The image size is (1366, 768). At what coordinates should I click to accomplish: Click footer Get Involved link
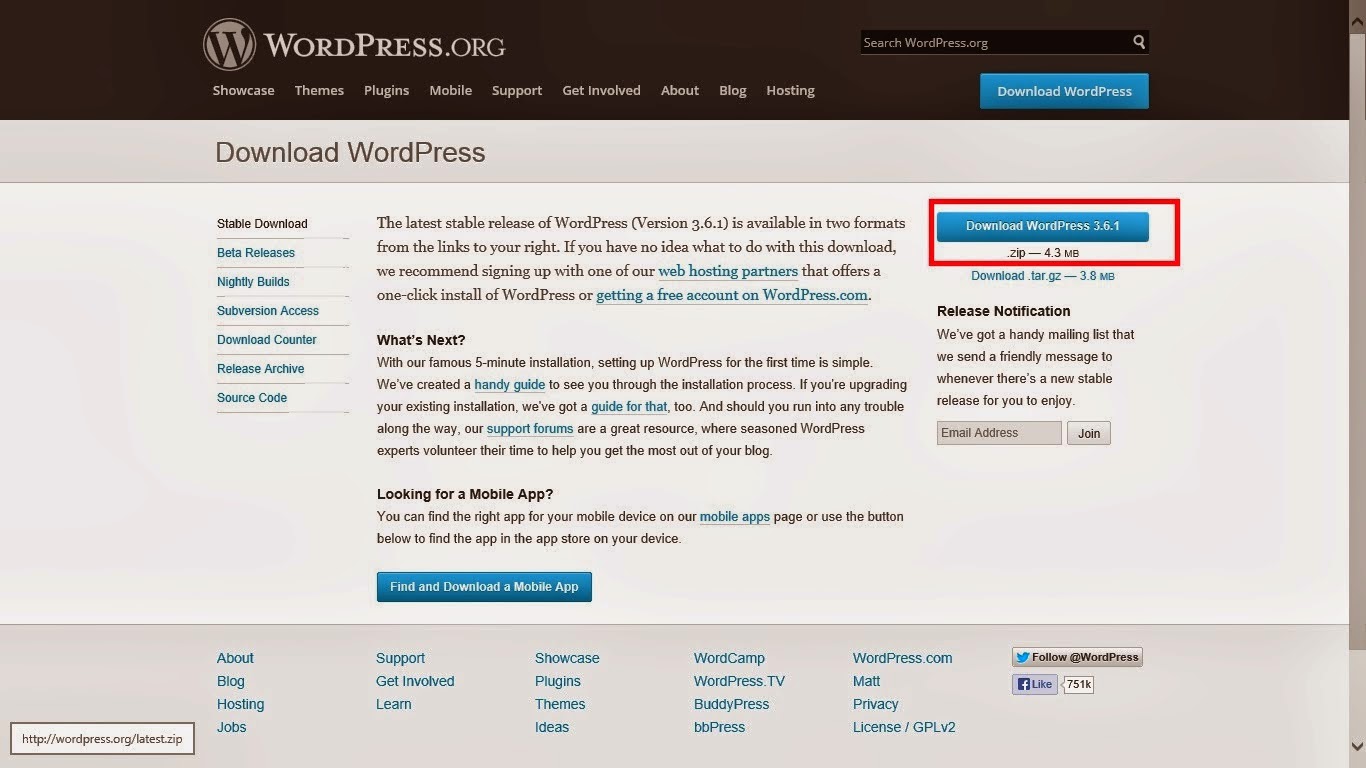415,681
